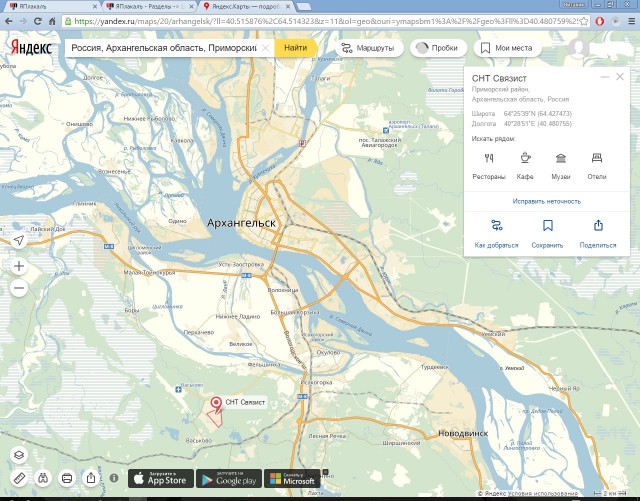Reload the current page

[x=38, y=21]
